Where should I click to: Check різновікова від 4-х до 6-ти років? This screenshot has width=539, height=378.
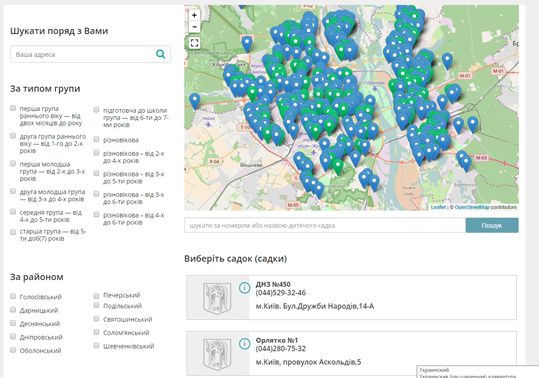(96, 214)
